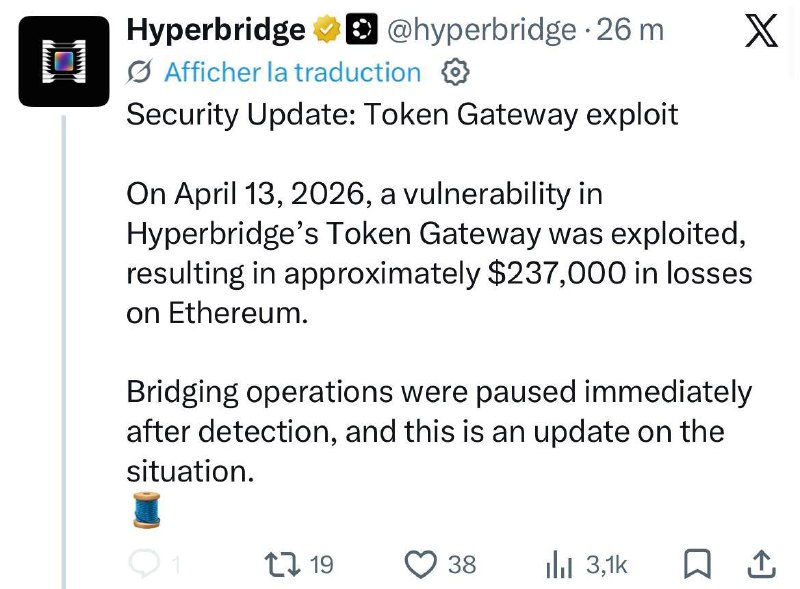Open view analytics bar chart icon

click(x=557, y=566)
